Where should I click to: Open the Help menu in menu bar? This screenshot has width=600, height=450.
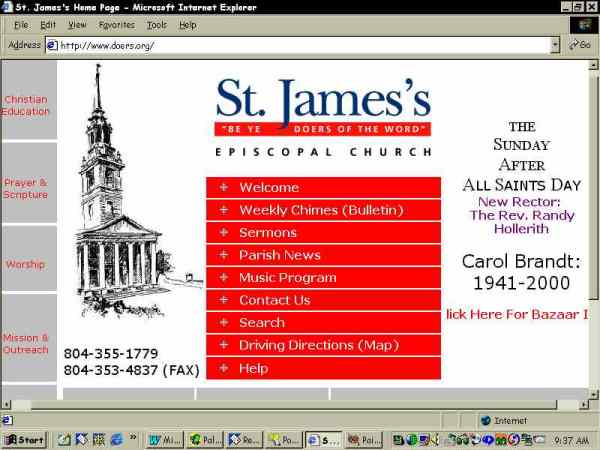[188, 25]
